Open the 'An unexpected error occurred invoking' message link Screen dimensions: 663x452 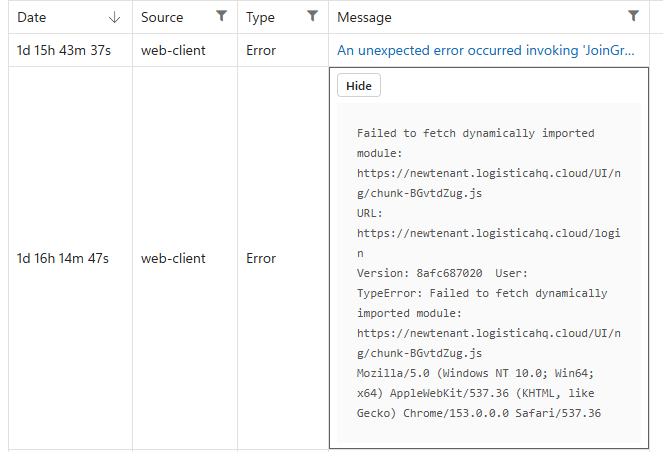(485, 50)
